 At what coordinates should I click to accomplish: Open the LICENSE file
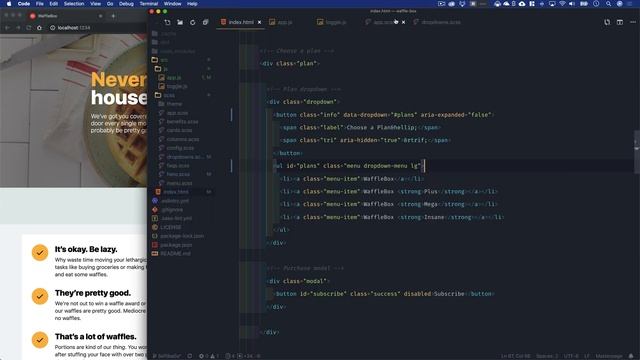click(167, 227)
